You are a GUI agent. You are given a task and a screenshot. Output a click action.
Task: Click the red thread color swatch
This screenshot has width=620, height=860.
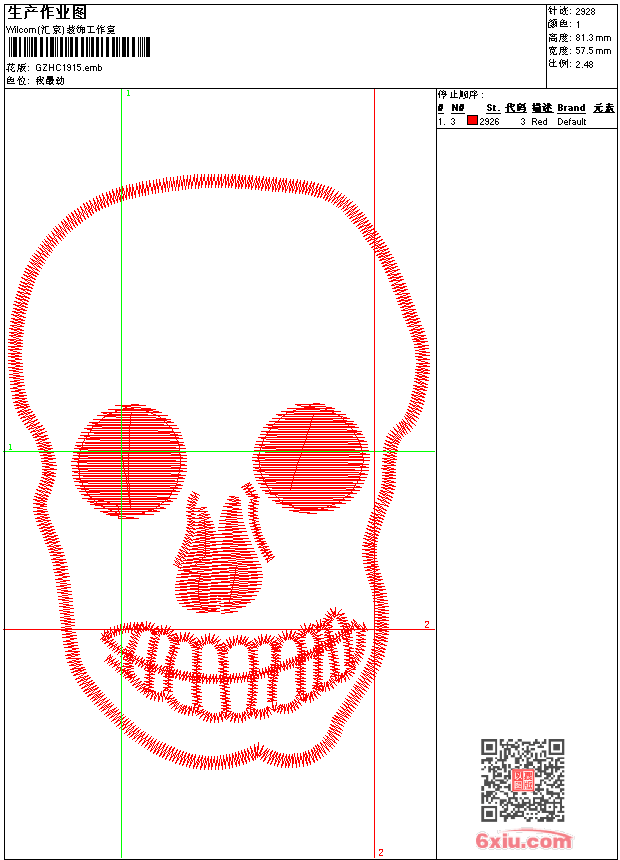pos(472,121)
